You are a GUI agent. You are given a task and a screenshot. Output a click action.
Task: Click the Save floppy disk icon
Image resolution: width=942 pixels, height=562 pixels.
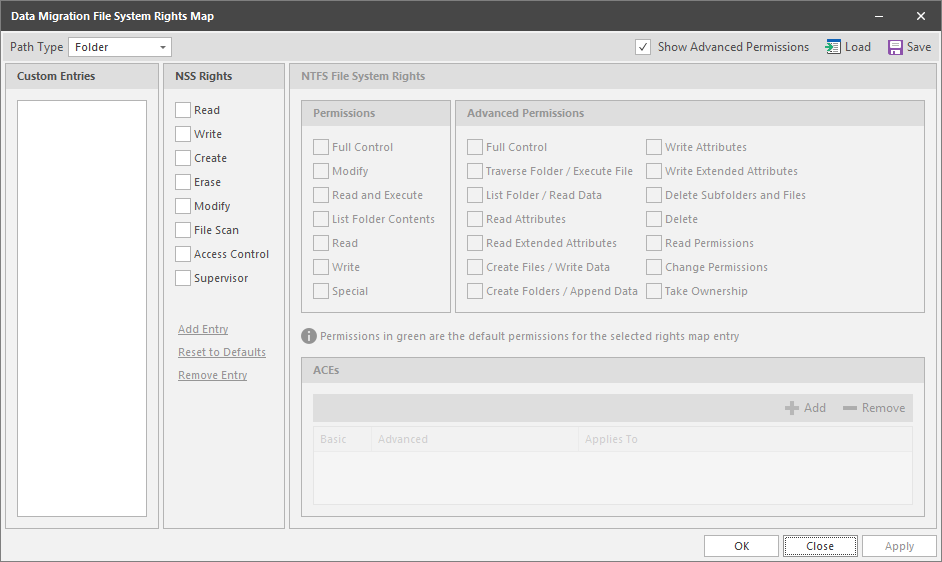896,47
